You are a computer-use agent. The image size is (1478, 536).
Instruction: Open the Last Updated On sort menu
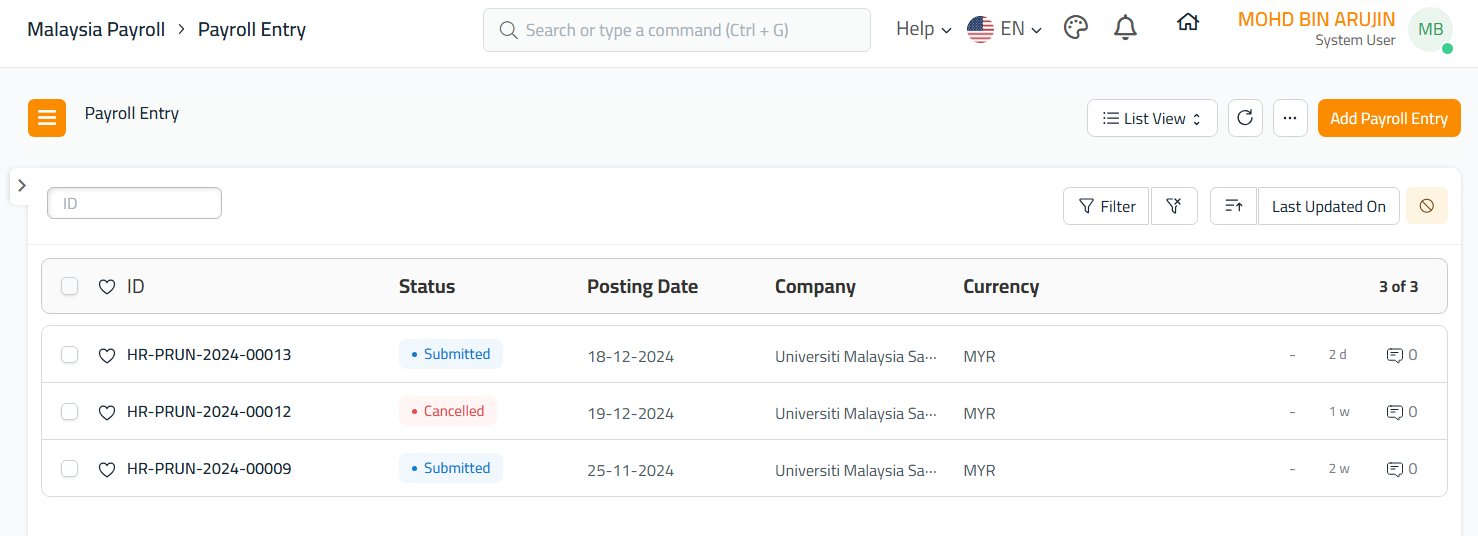pos(1328,206)
